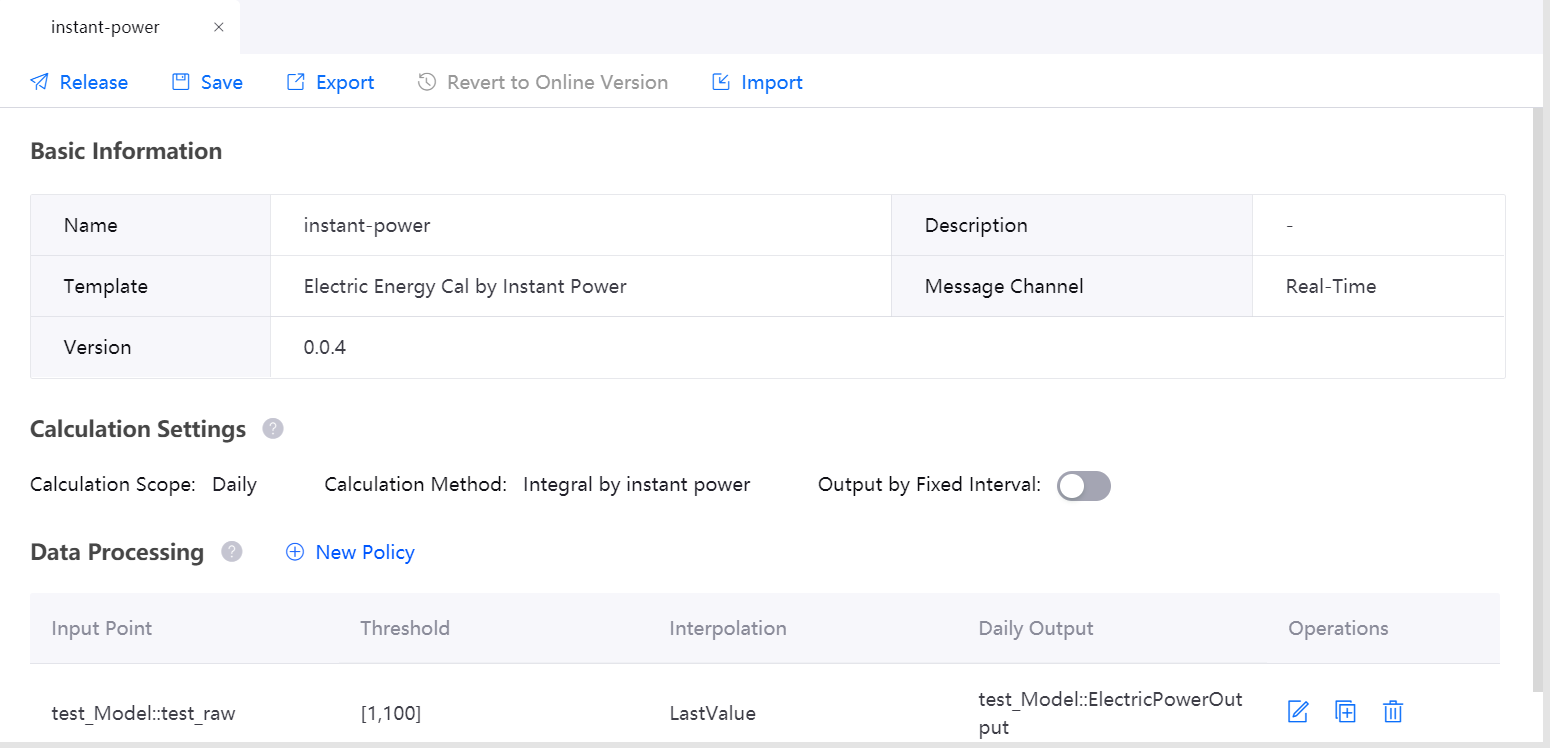Click the Data Processing heading

click(117, 552)
